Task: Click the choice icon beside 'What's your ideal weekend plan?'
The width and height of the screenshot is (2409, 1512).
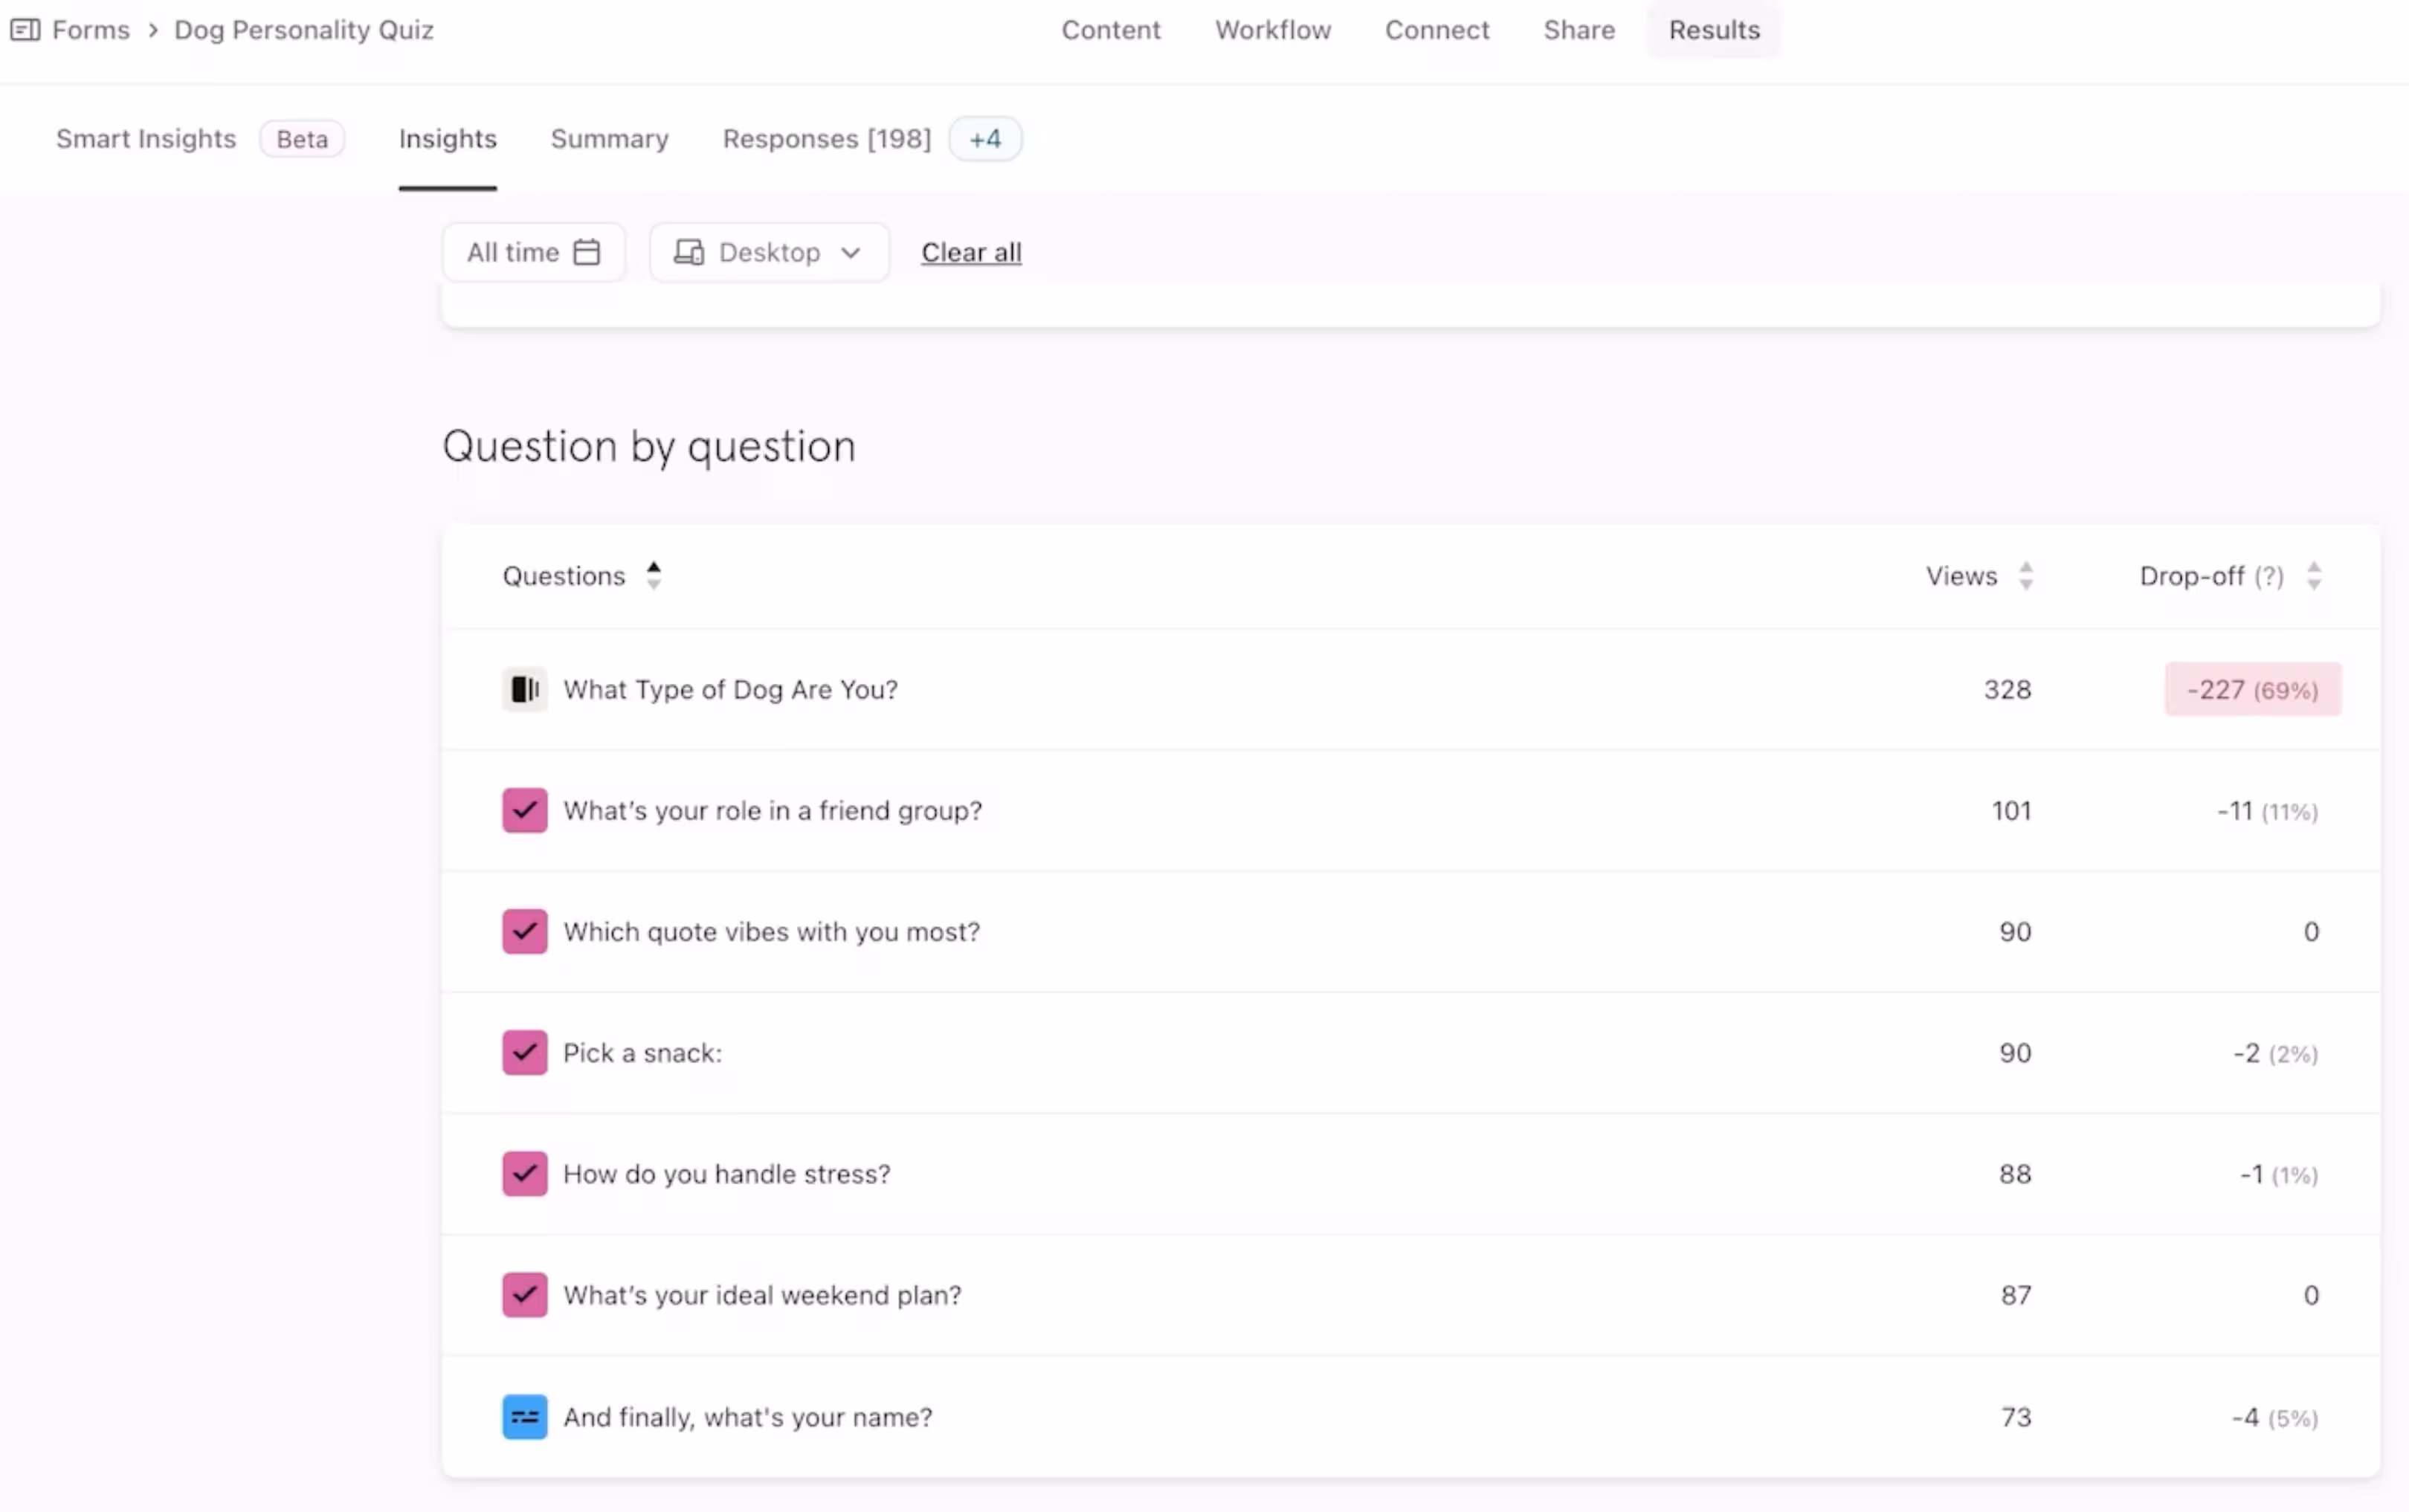Action: [524, 1295]
